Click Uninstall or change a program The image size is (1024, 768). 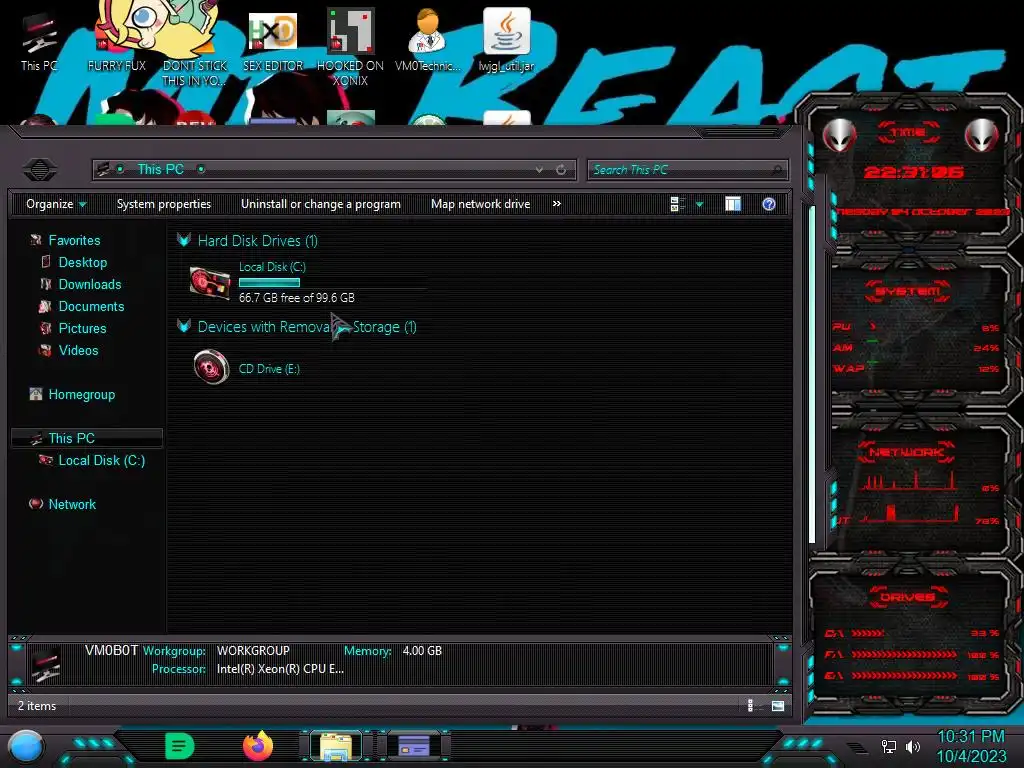point(321,204)
